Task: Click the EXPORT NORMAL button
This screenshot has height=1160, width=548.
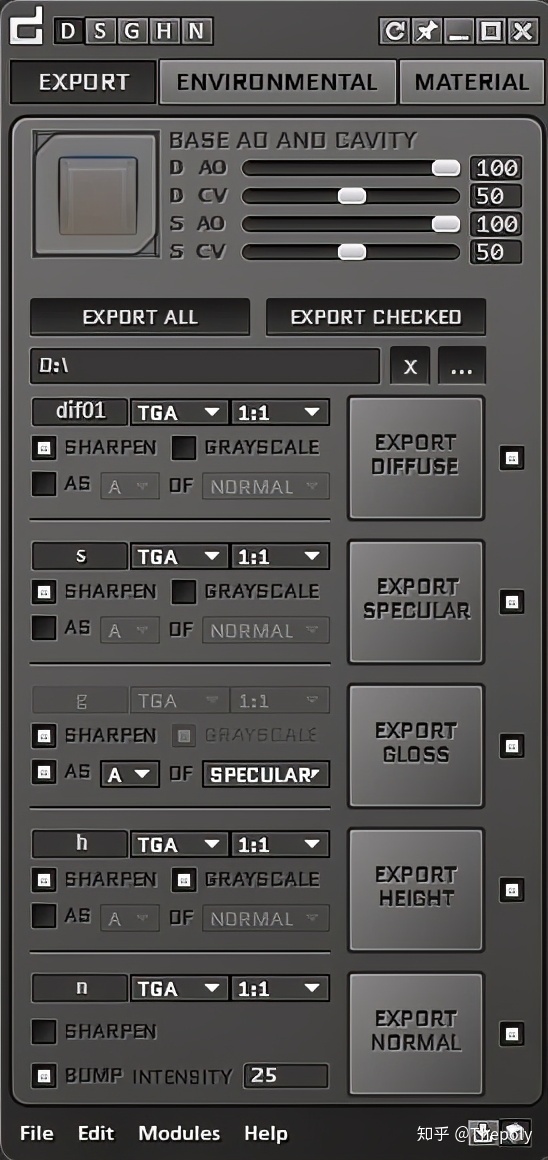Action: point(416,1030)
